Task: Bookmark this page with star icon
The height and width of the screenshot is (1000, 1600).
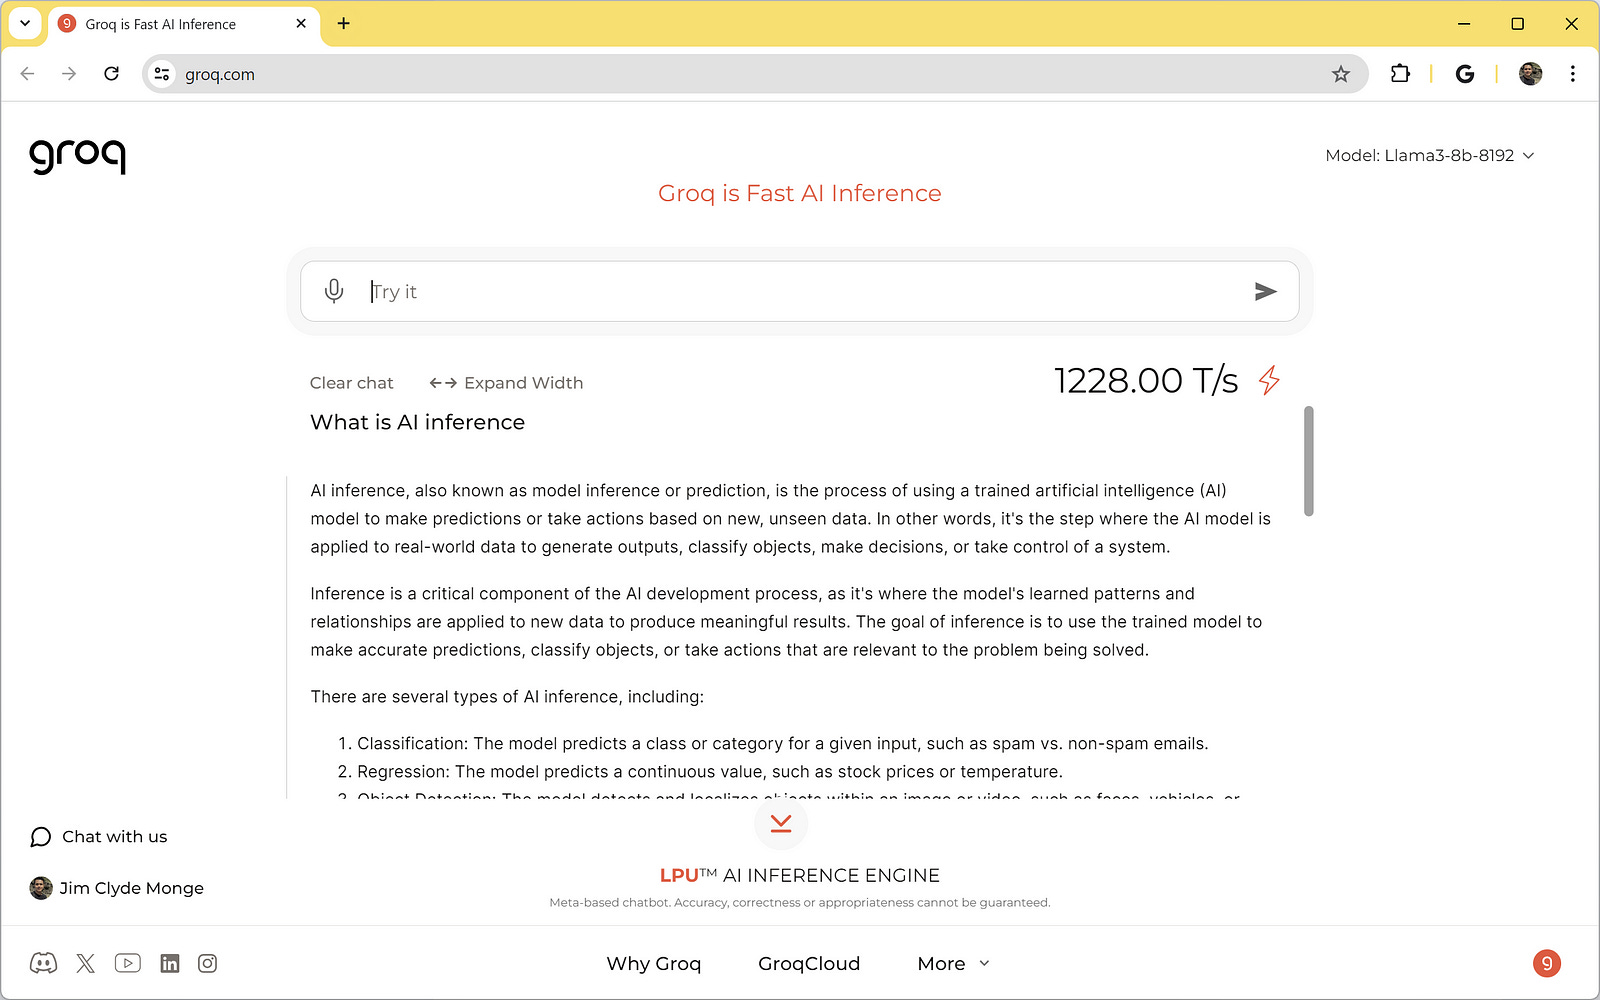Action: point(1341,74)
